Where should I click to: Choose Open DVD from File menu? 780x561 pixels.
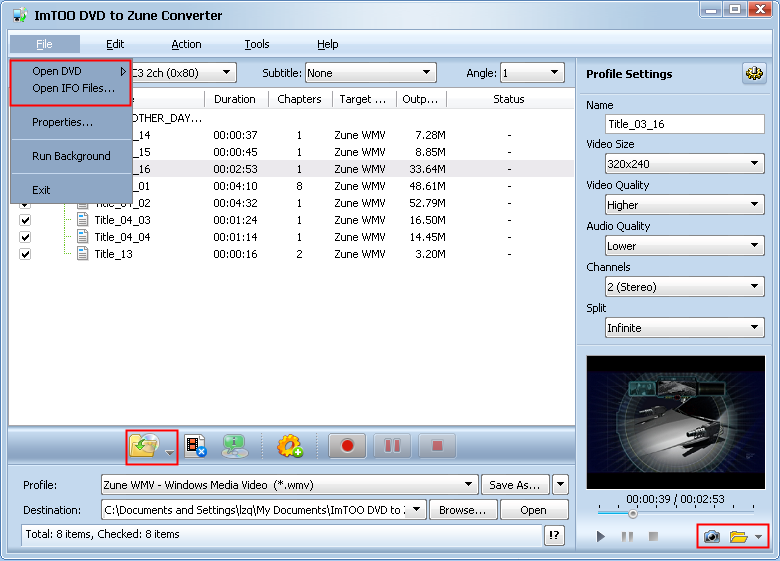71,71
